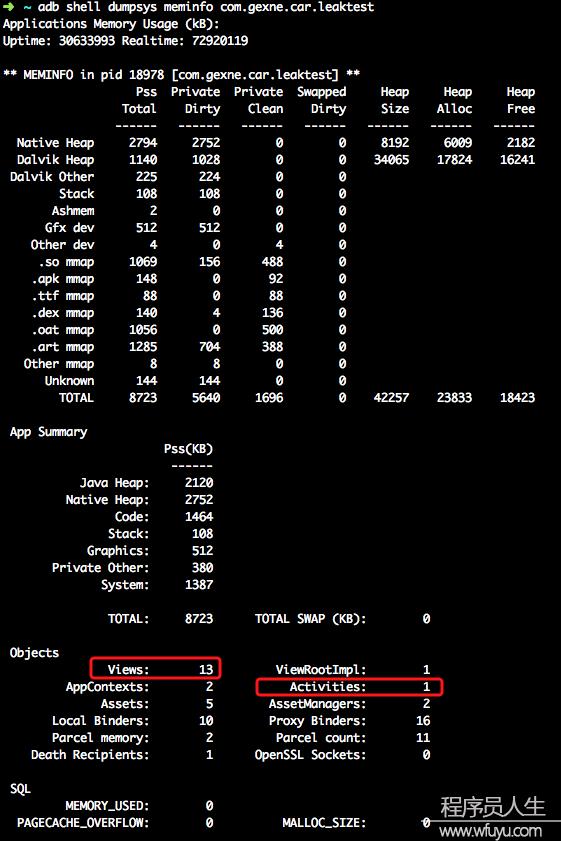This screenshot has height=841, width=561.
Task: Click the Graphics value 512
Action: pos(202,551)
